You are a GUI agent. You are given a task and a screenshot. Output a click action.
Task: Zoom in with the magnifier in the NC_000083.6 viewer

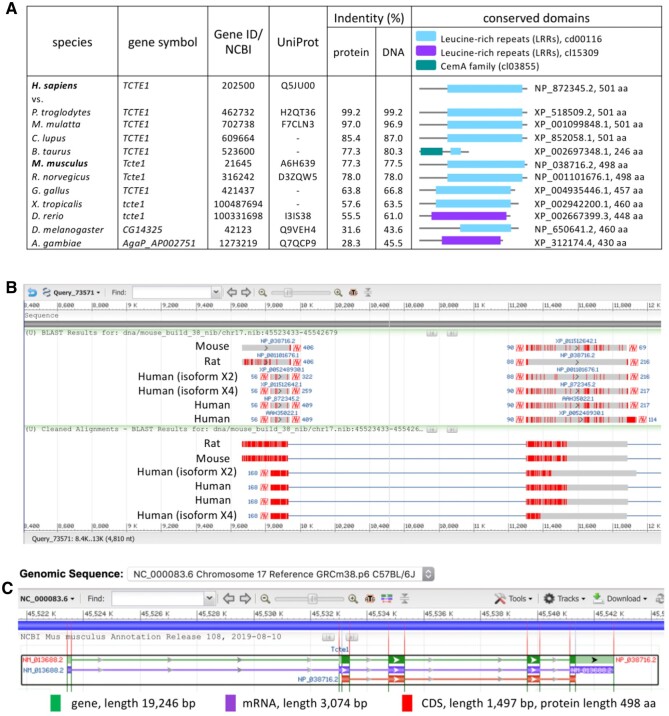click(x=353, y=598)
